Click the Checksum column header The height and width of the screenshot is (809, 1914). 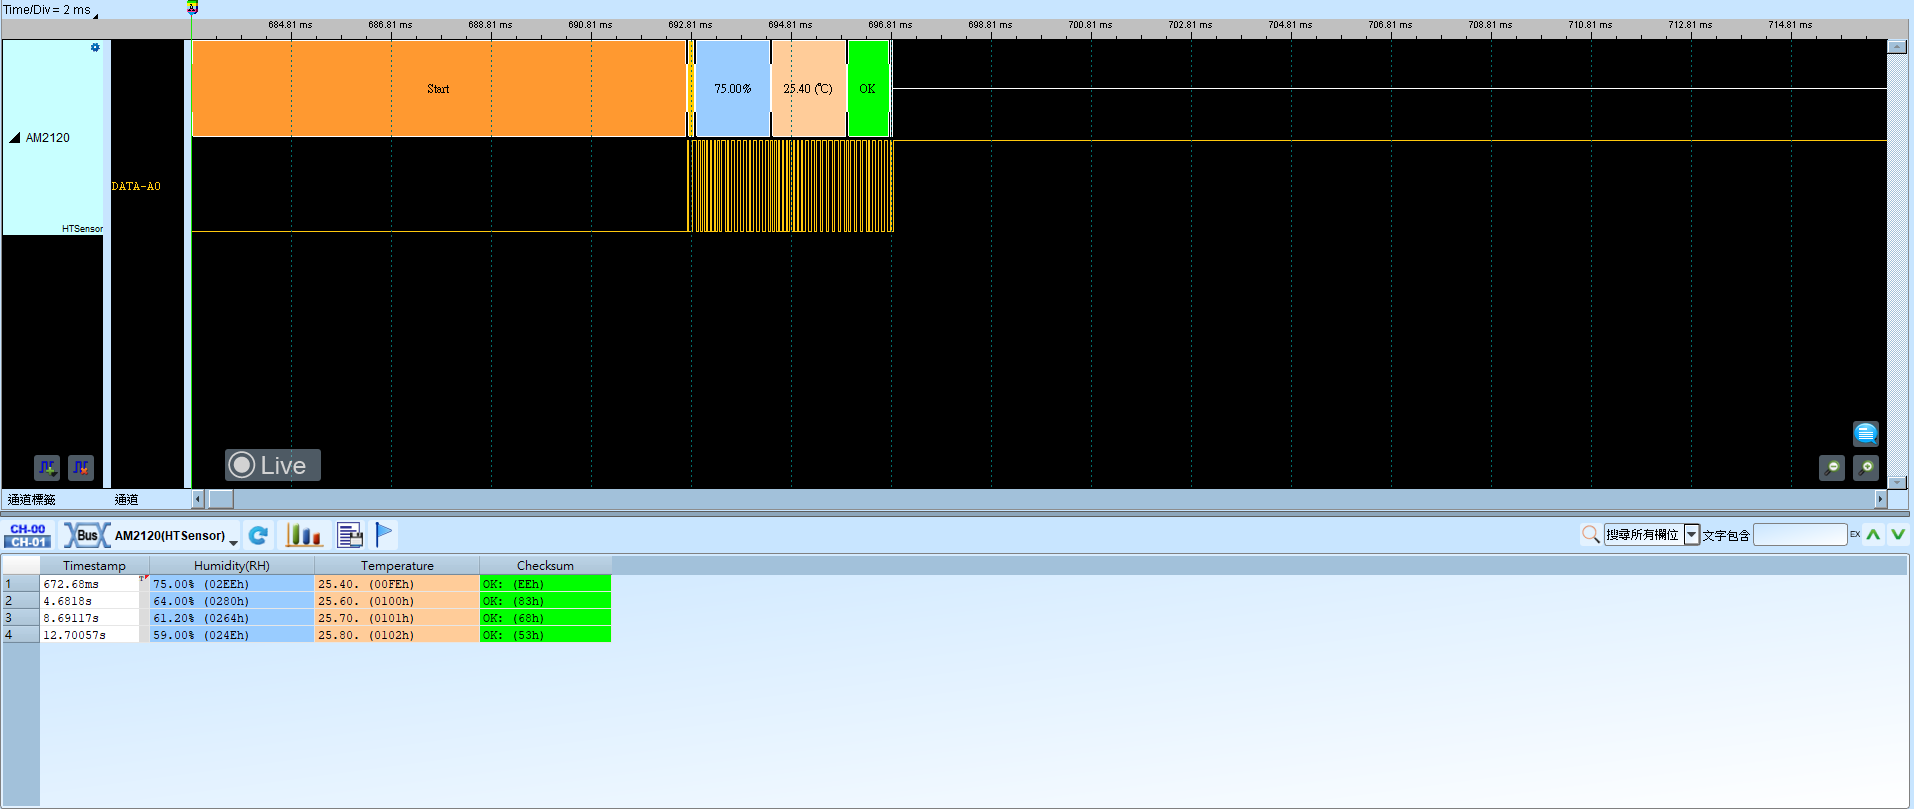[x=546, y=566]
